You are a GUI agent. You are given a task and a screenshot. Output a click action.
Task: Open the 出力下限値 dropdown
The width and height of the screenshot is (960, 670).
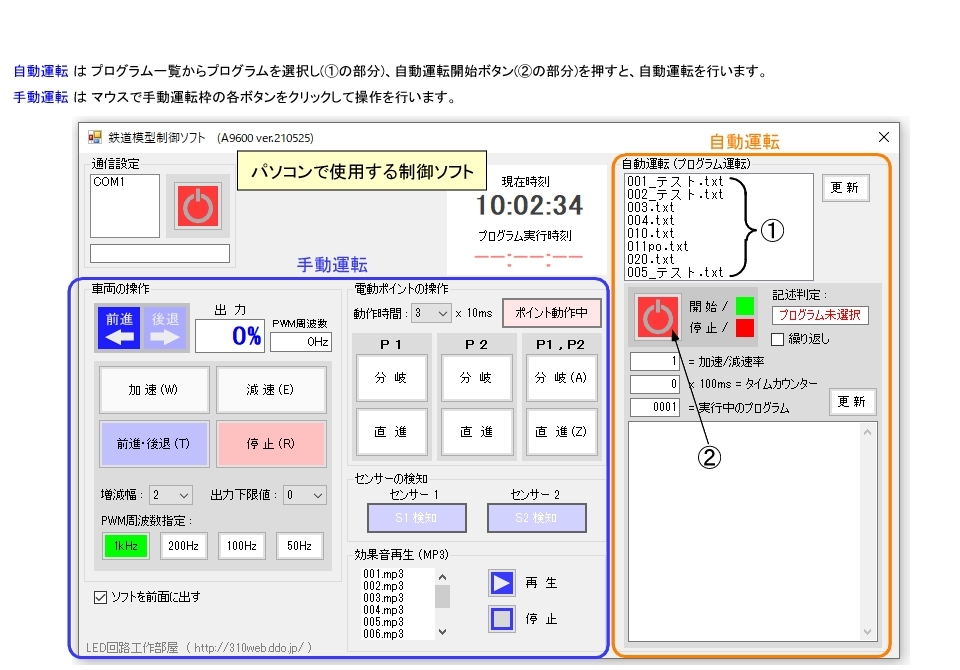pyautogui.click(x=304, y=495)
